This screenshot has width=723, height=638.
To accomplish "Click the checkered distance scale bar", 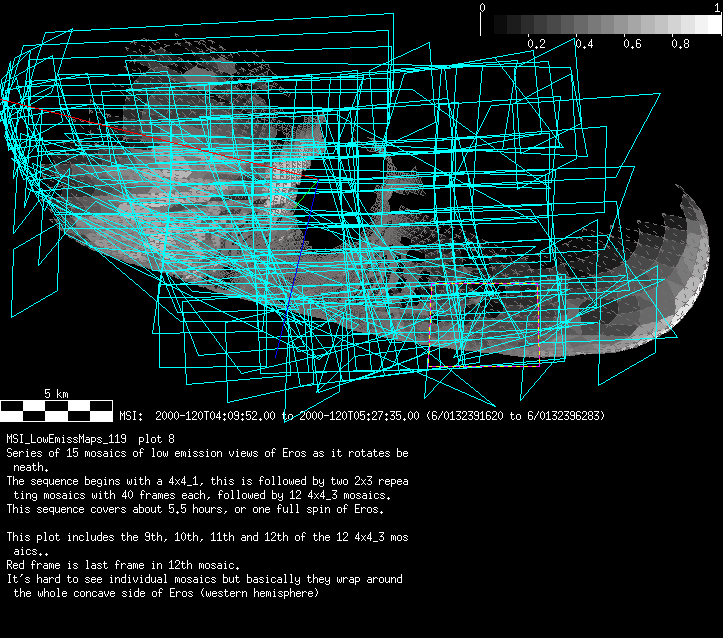I will click(x=56, y=409).
